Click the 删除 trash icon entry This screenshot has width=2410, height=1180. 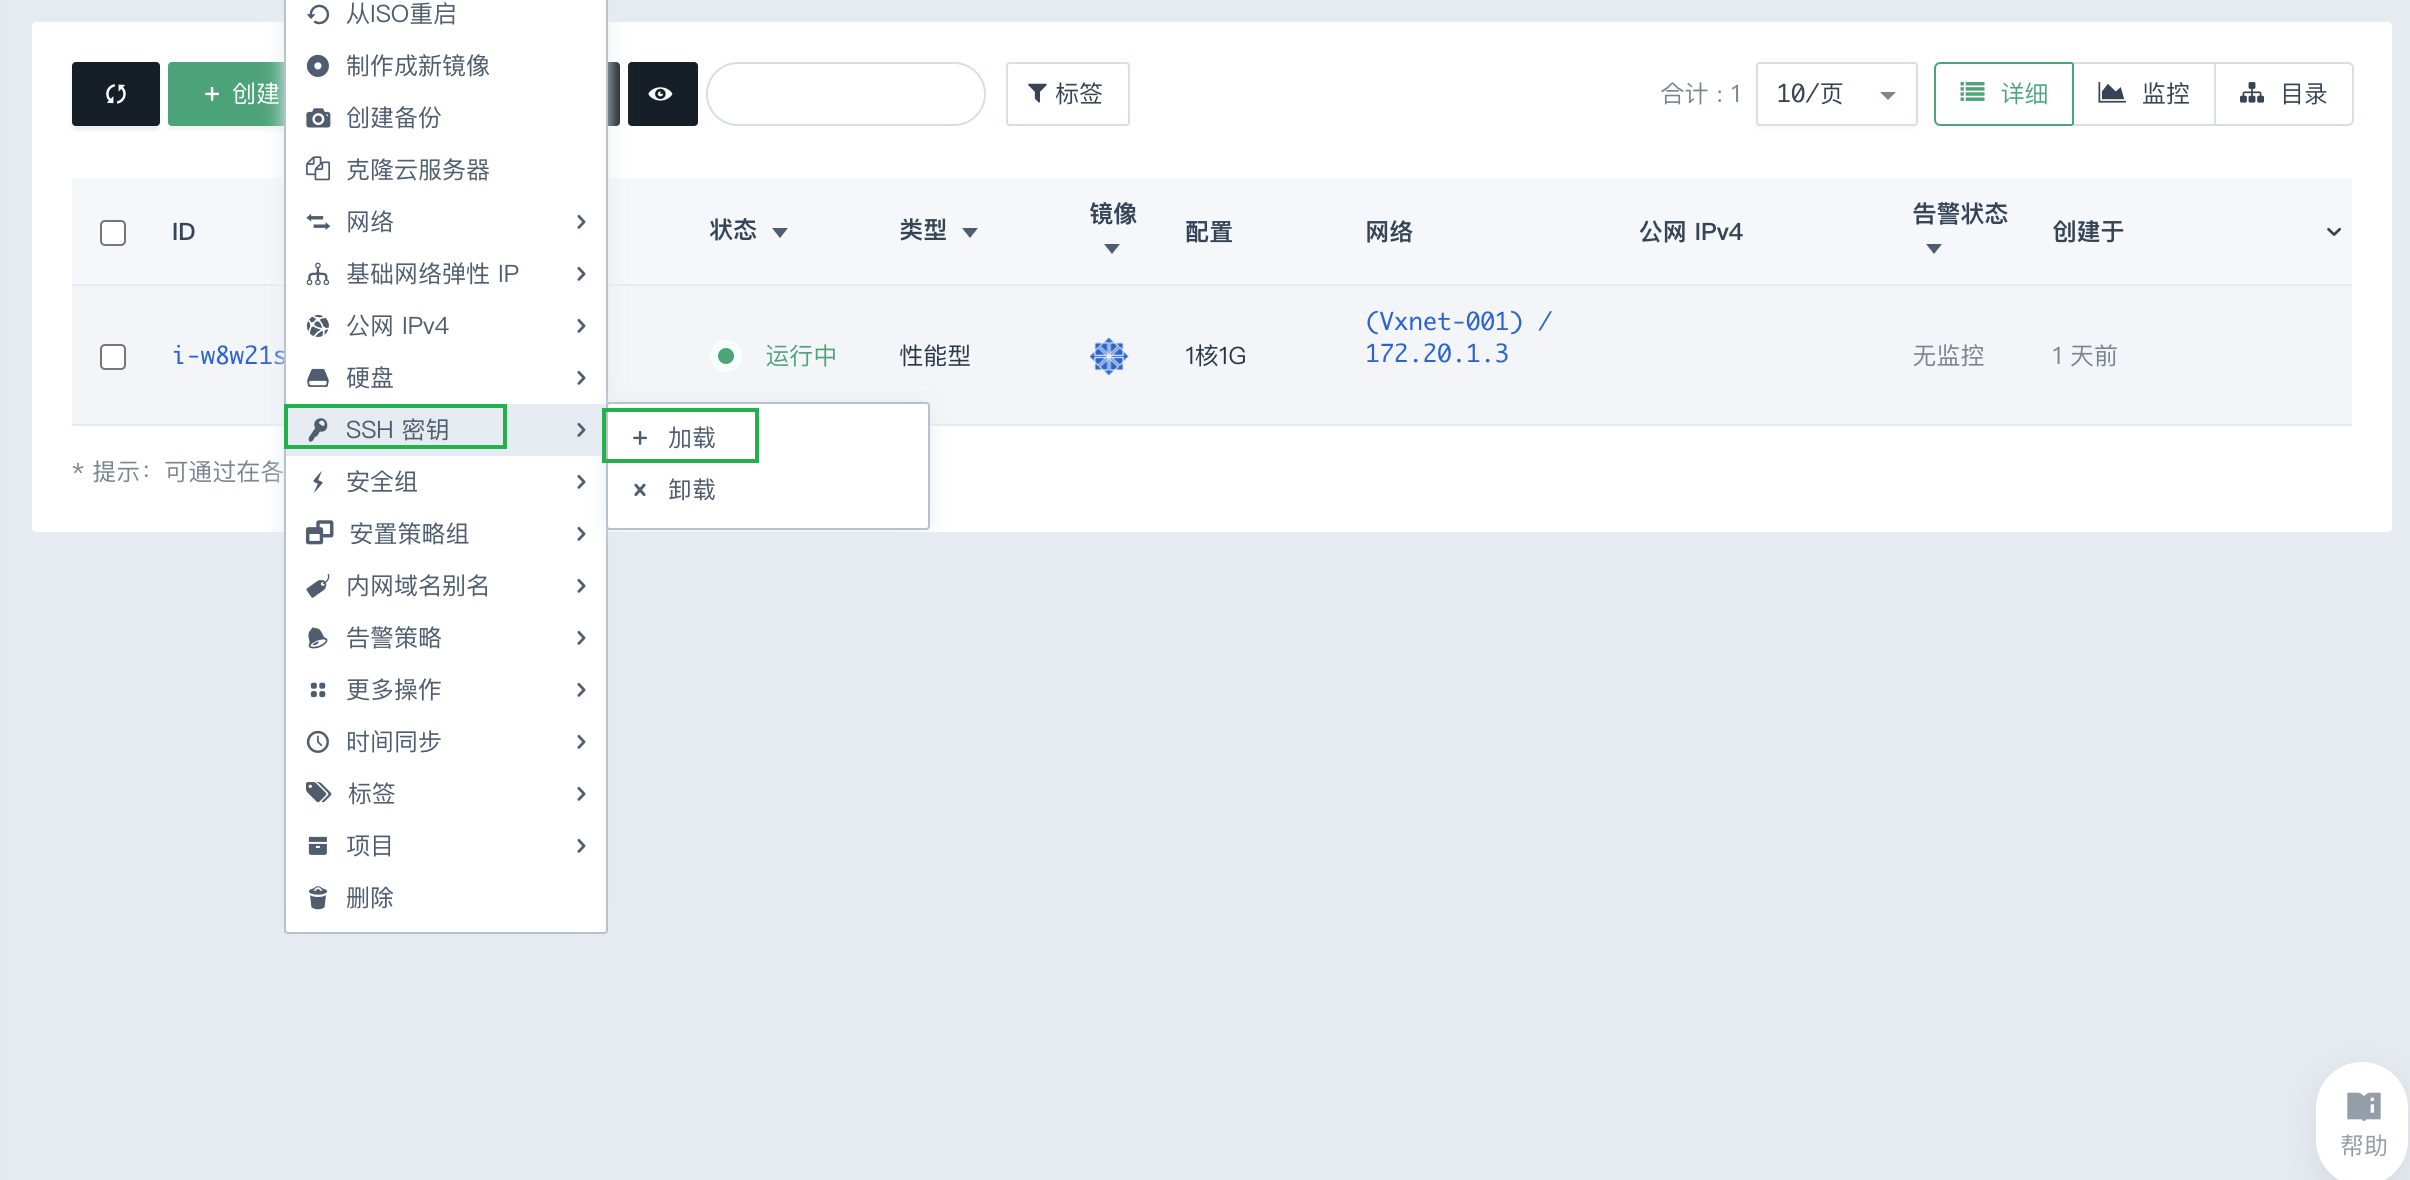pyautogui.click(x=370, y=897)
